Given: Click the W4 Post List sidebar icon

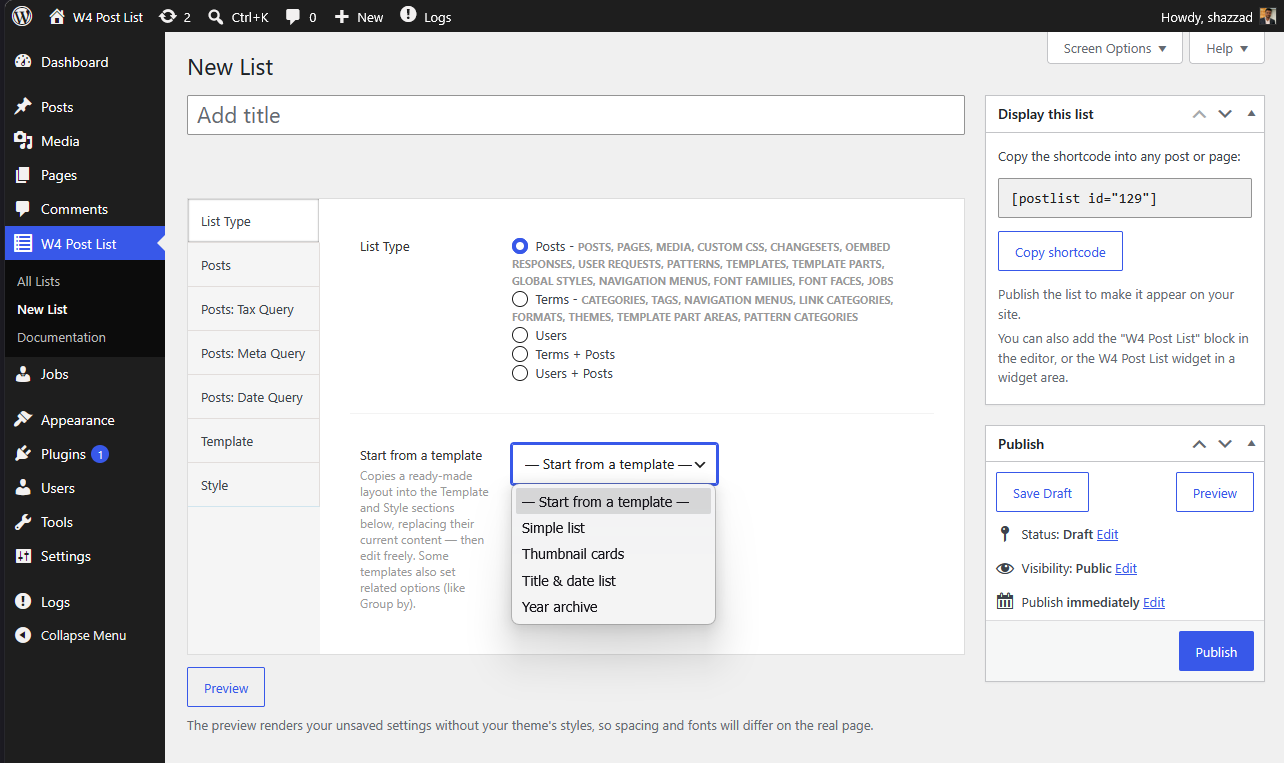Looking at the screenshot, I should point(23,244).
